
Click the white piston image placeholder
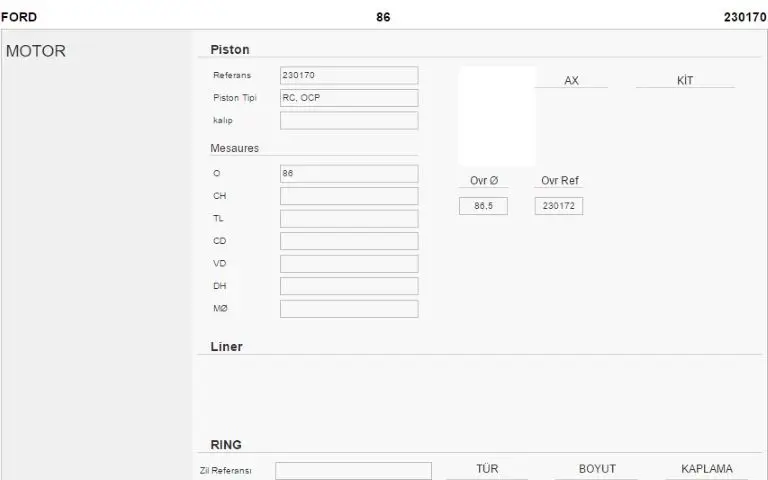(496, 116)
